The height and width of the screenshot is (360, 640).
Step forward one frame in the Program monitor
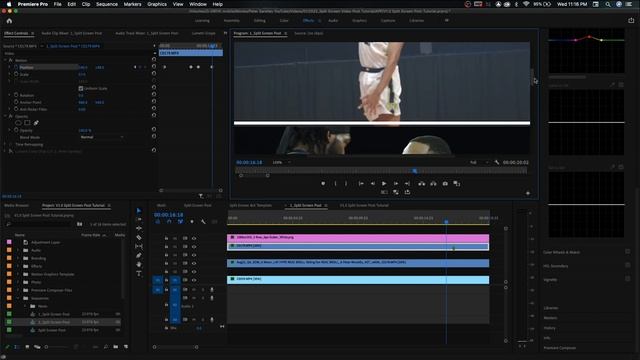pyautogui.click(x=396, y=184)
